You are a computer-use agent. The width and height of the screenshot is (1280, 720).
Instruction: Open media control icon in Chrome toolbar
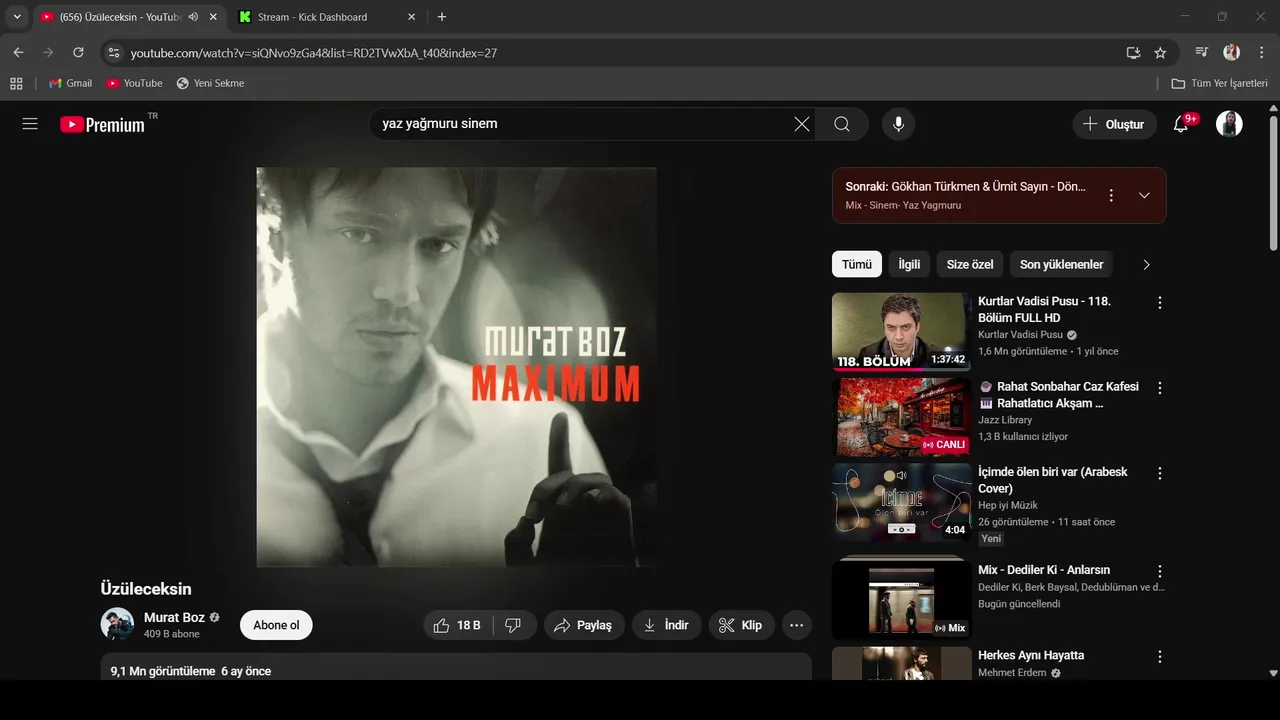click(x=1202, y=52)
